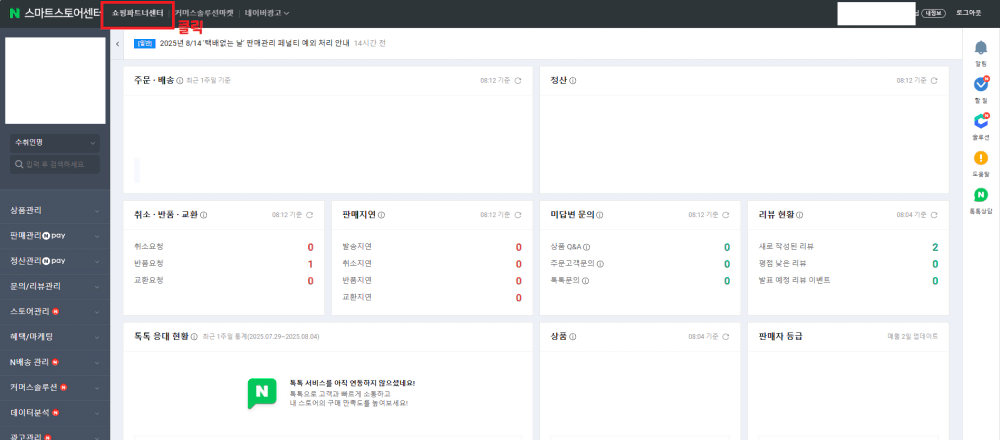Open the '택배없는 날' notice link
This screenshot has width=1000, height=440.
[x=254, y=43]
